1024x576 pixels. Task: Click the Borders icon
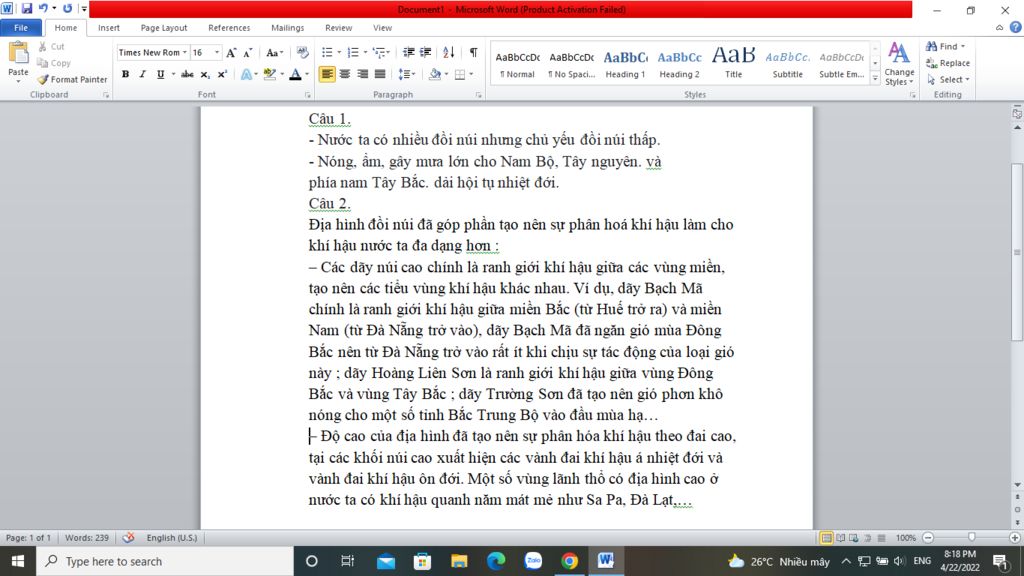coord(460,74)
